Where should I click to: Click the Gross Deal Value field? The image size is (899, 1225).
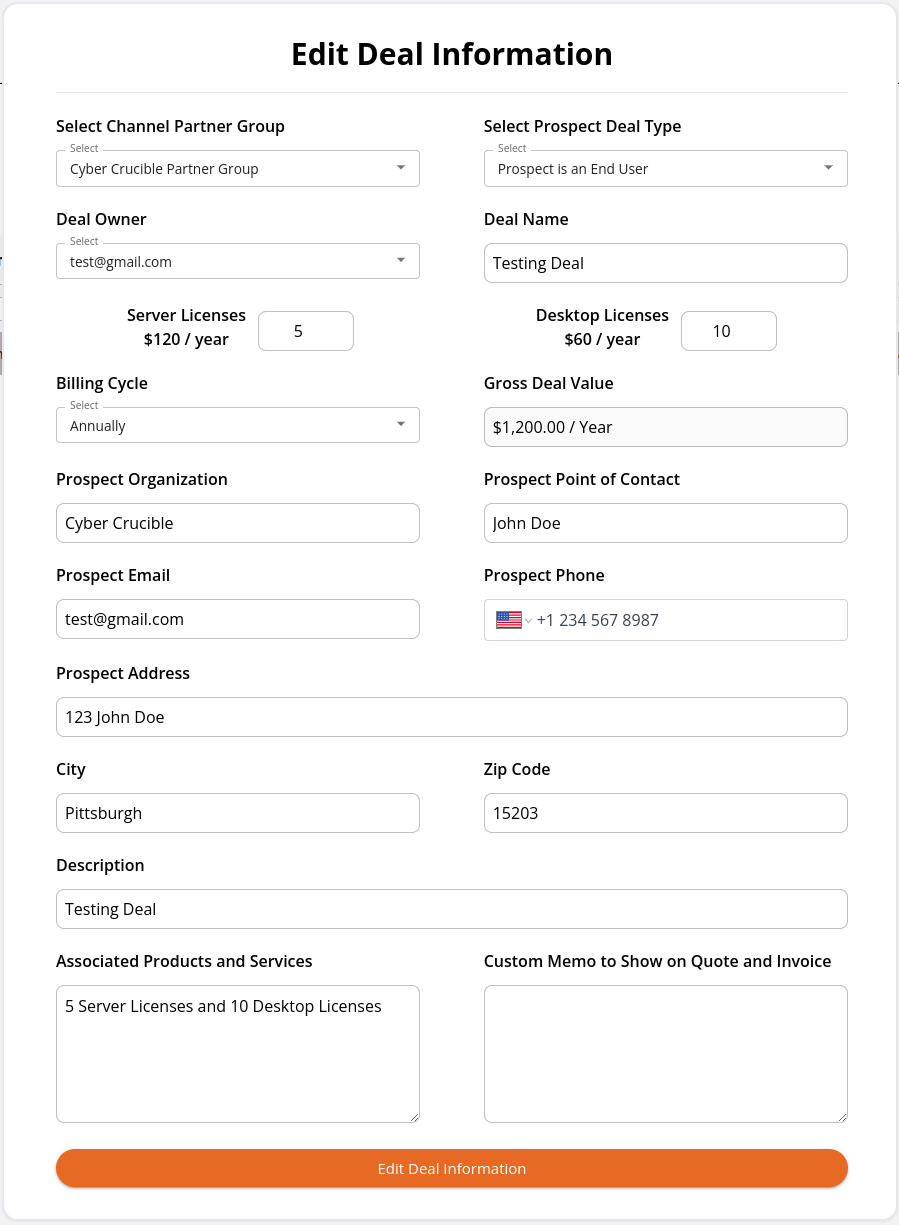click(x=666, y=427)
